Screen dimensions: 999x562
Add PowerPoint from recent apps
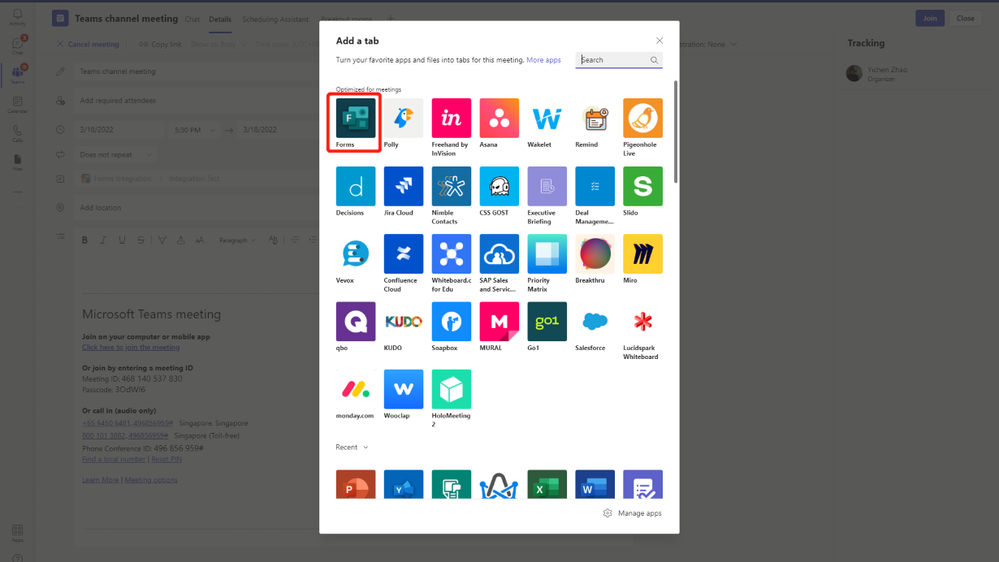click(356, 484)
